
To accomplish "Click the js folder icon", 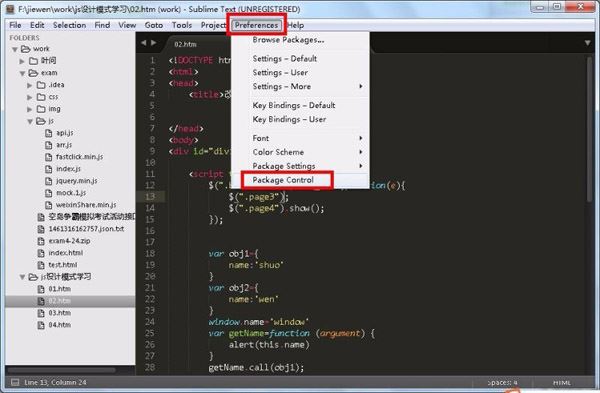I will coord(41,121).
